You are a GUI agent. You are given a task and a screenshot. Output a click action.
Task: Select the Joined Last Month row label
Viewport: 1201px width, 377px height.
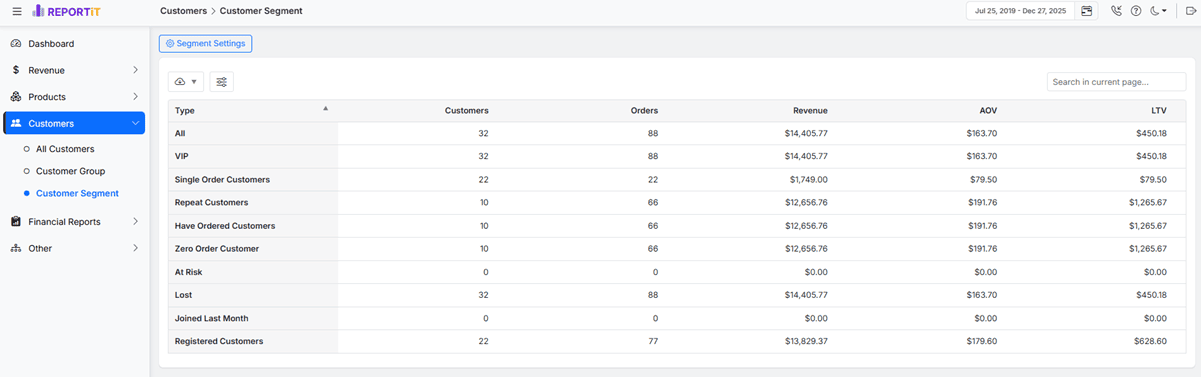212,318
